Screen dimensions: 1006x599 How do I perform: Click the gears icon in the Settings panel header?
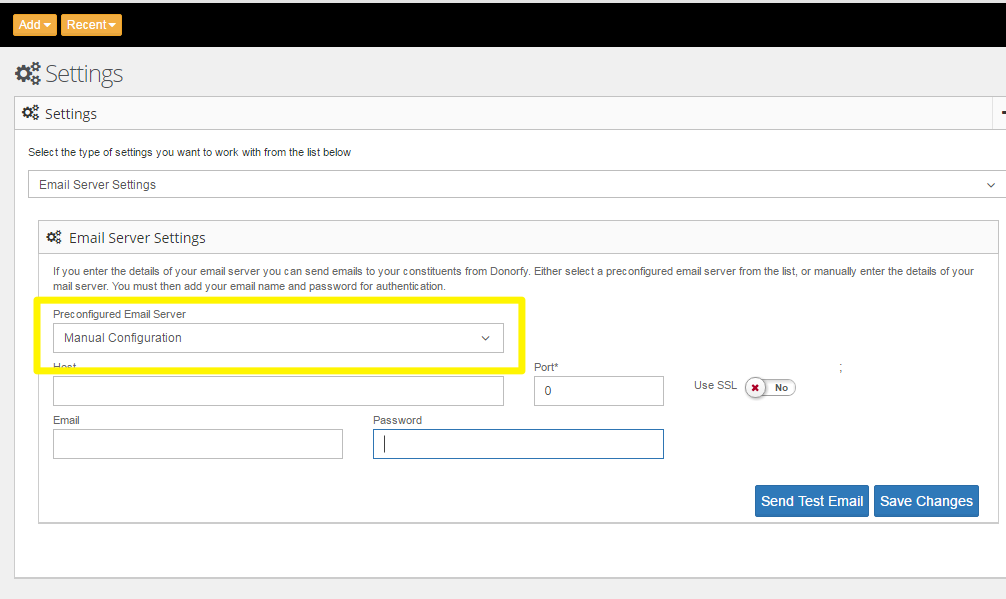point(31,113)
